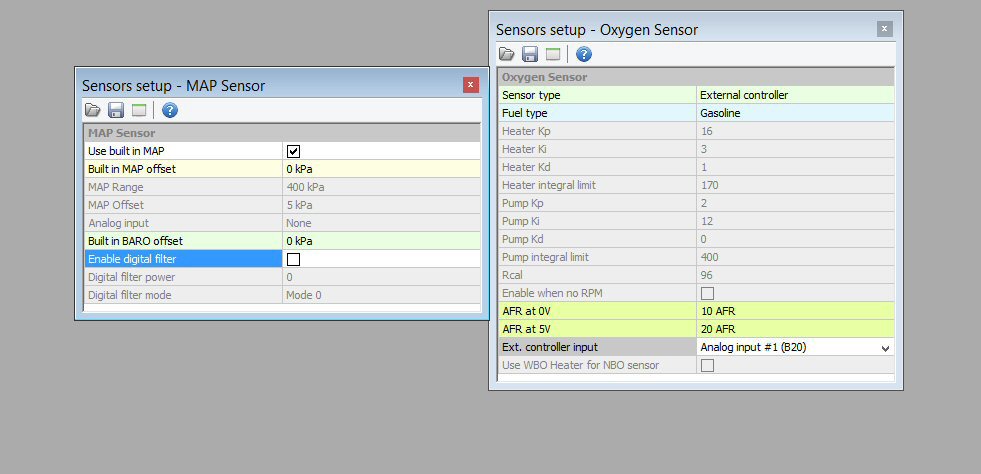
Task: Click Save icon in Oxygen Sensor toolbar
Action: click(530, 54)
